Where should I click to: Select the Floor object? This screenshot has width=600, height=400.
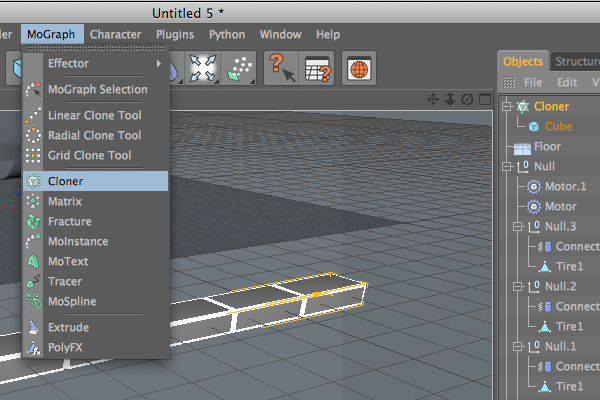[x=547, y=147]
